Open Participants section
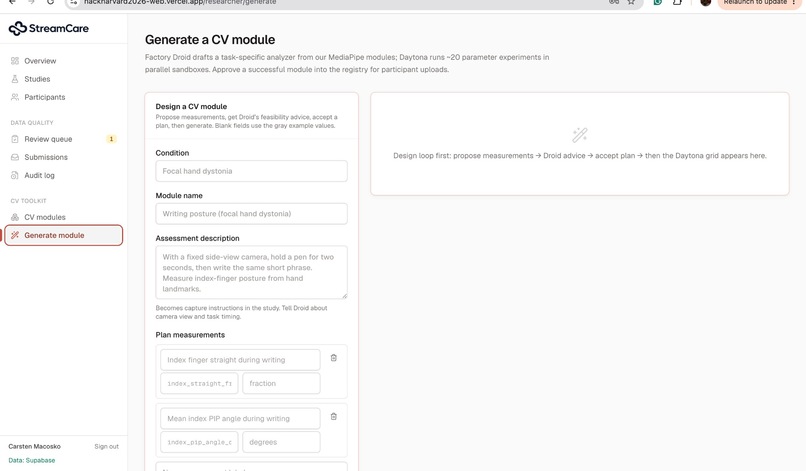The image size is (806, 471). pyautogui.click(x=45, y=97)
